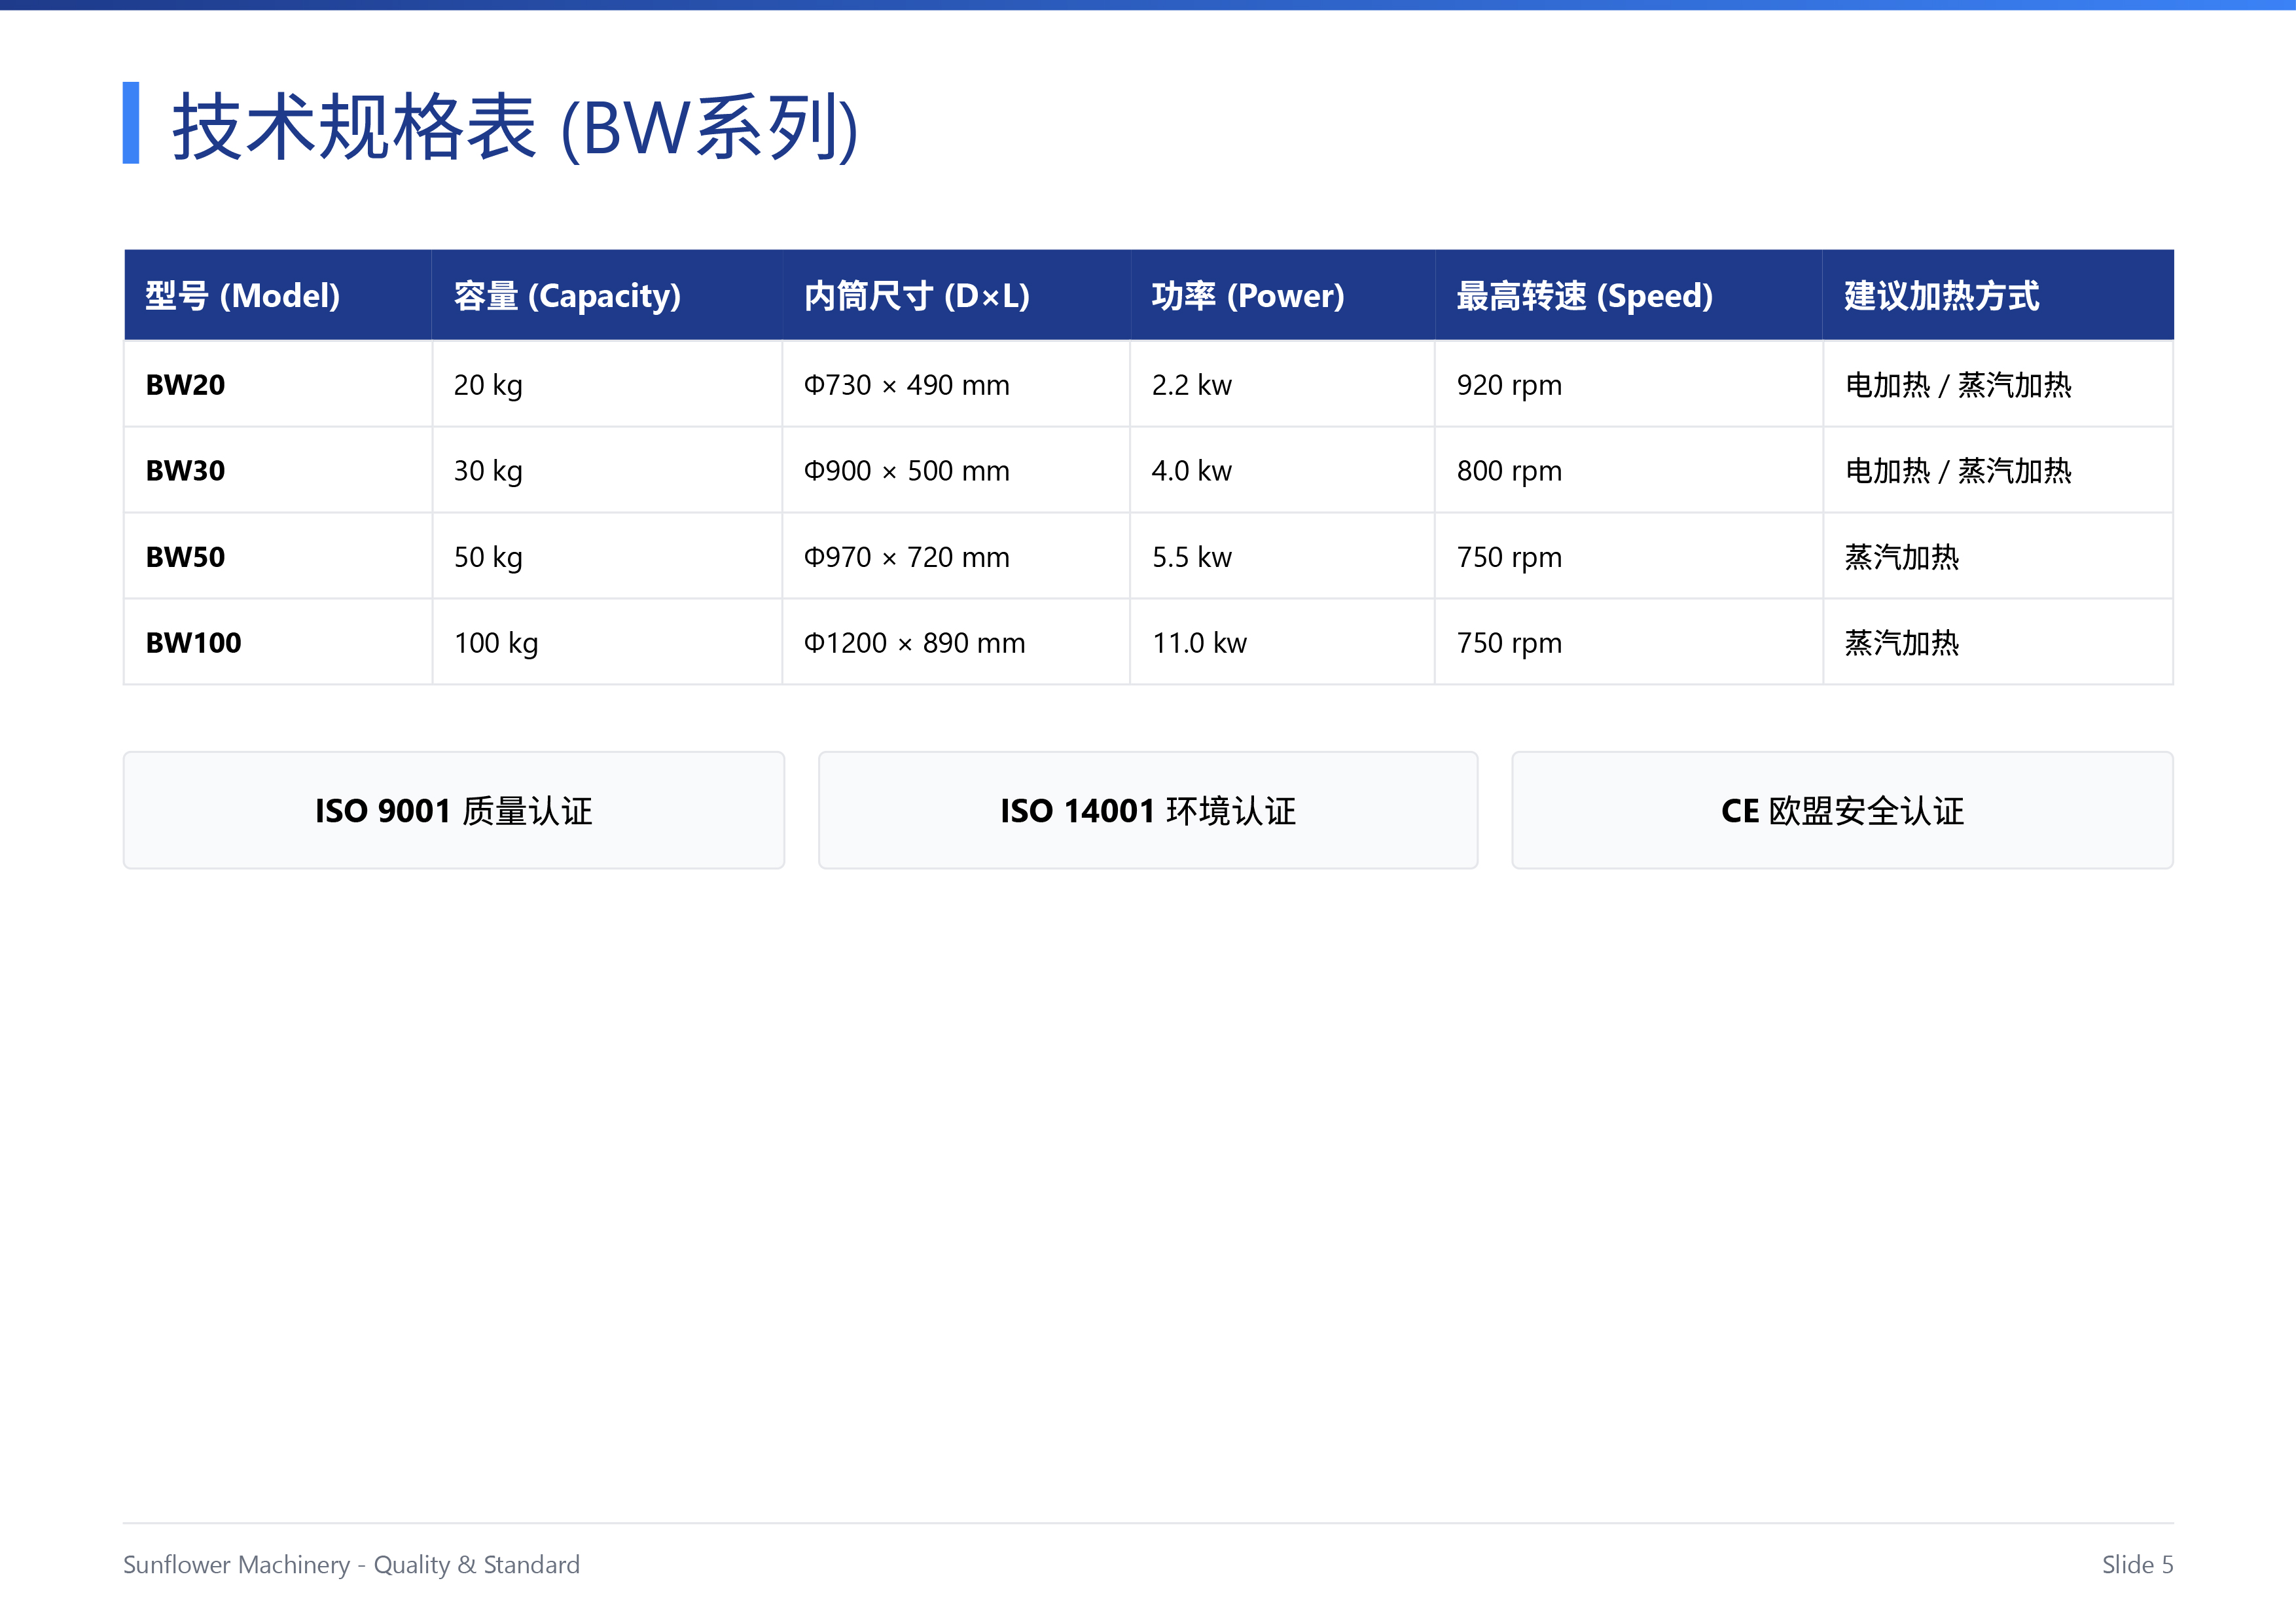Select the 容量 (Capacity) column header
Screen dimensions: 2296x1623
pos(607,295)
